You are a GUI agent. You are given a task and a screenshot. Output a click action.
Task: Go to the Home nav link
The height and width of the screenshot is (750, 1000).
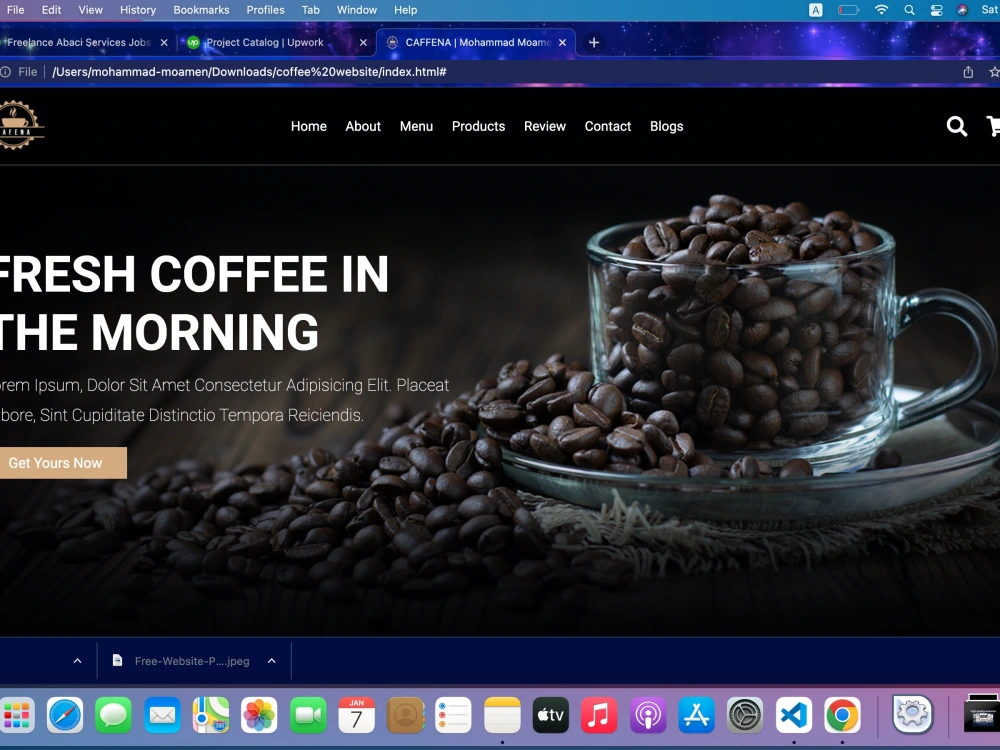click(309, 126)
